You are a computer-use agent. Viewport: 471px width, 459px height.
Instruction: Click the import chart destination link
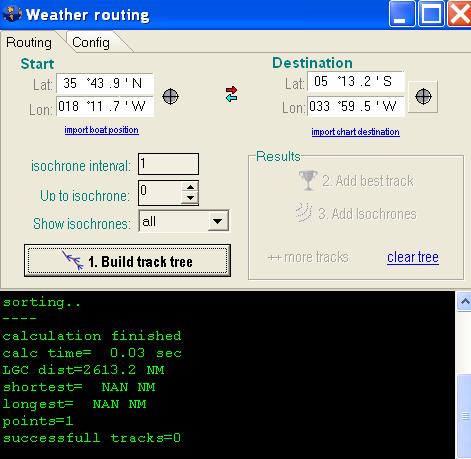point(356,132)
